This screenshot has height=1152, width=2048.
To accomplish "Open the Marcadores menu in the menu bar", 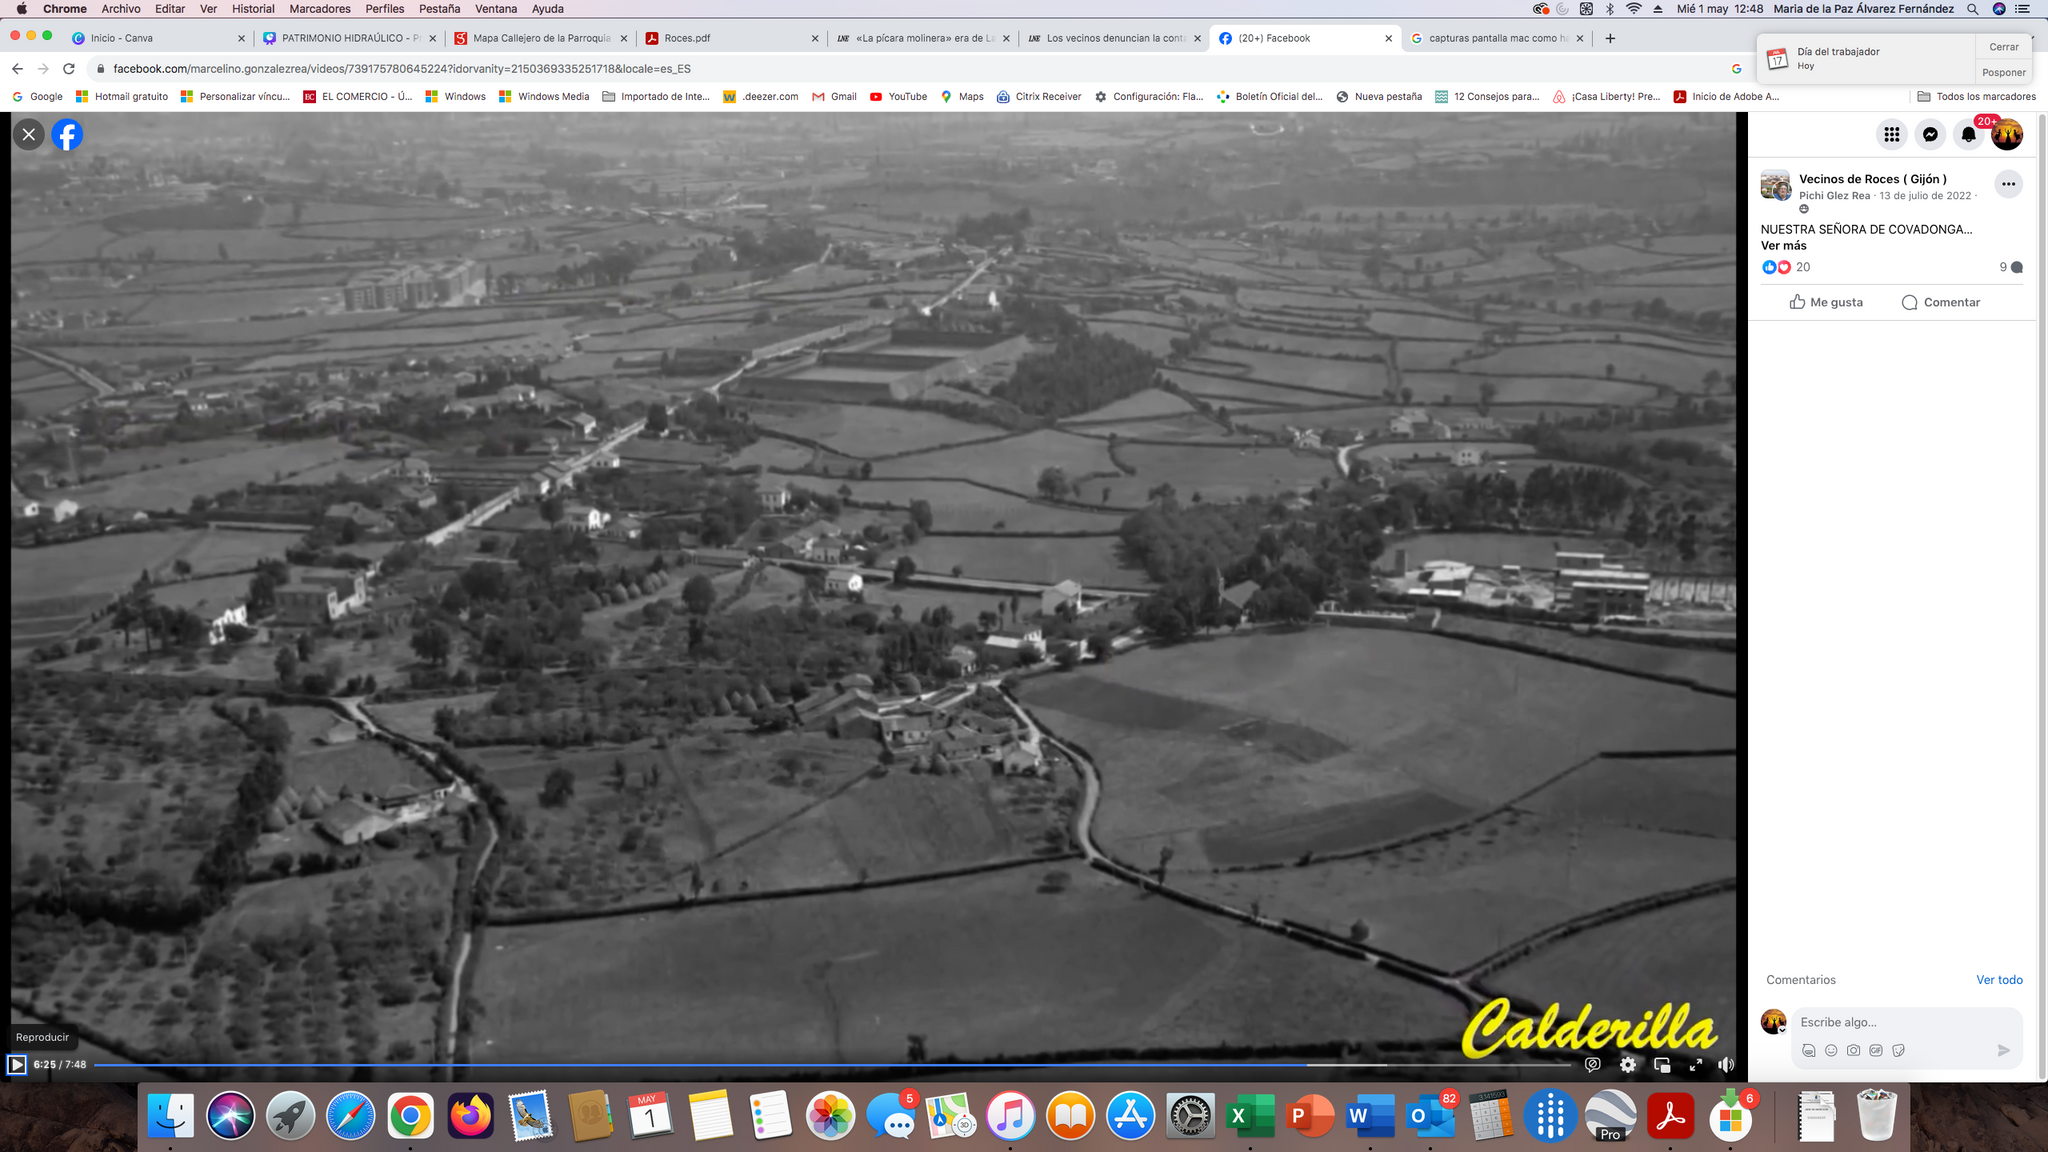I will 319,9.
